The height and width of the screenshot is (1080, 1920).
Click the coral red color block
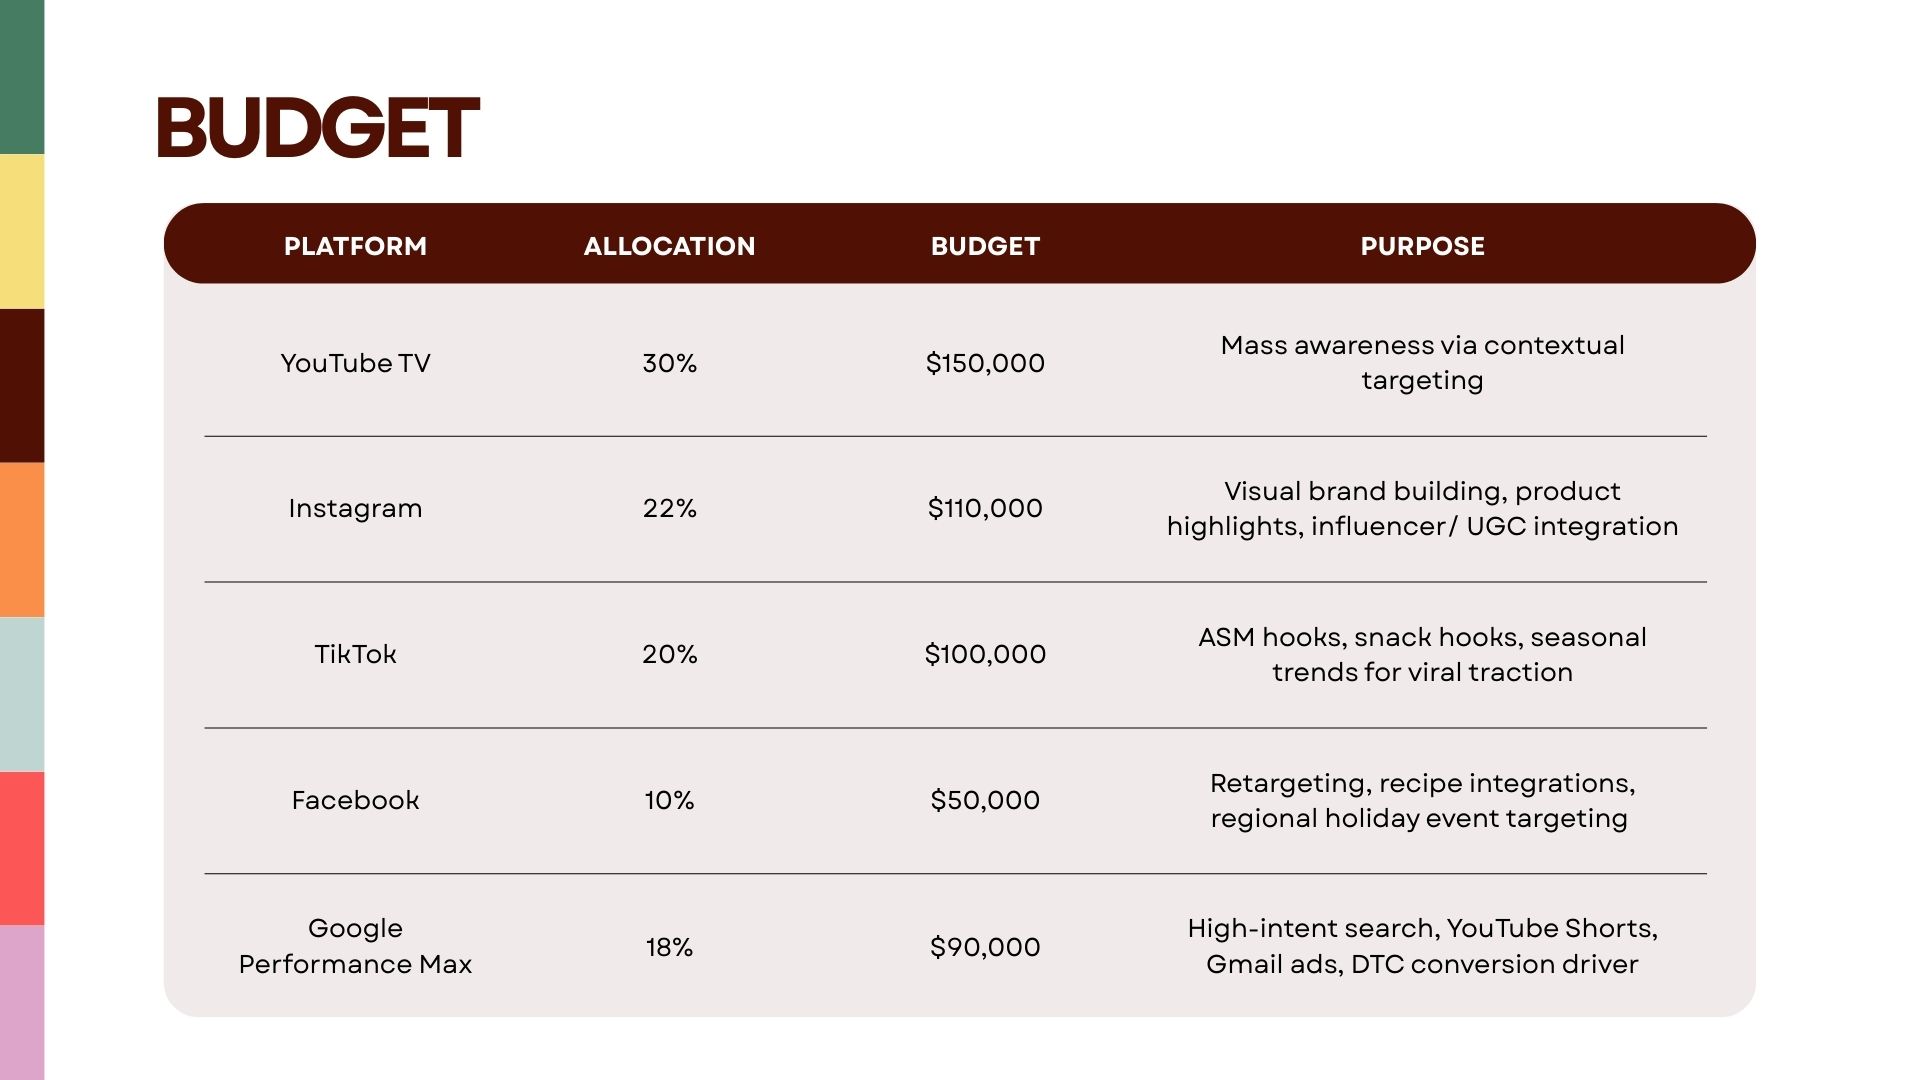click(22, 848)
